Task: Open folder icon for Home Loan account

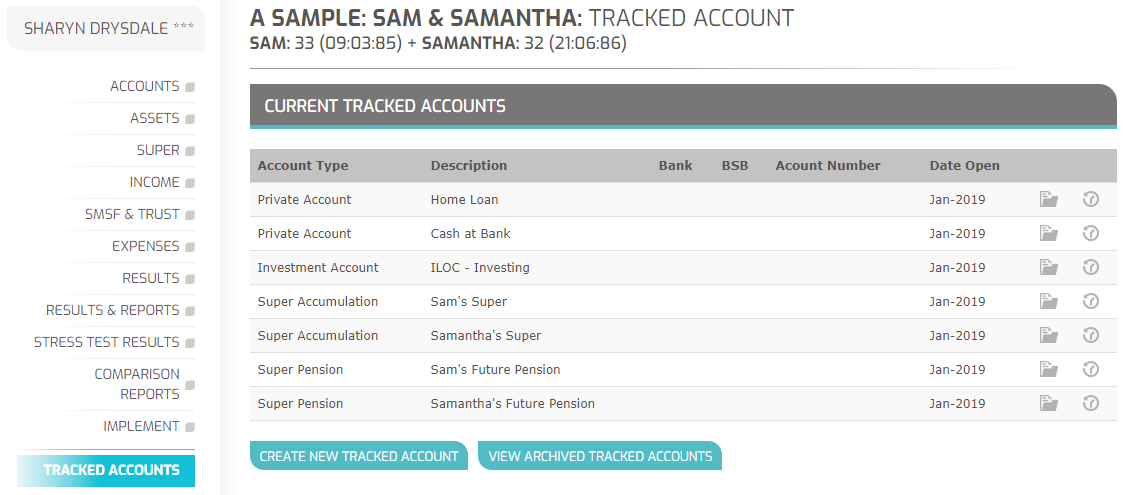Action: [1049, 200]
